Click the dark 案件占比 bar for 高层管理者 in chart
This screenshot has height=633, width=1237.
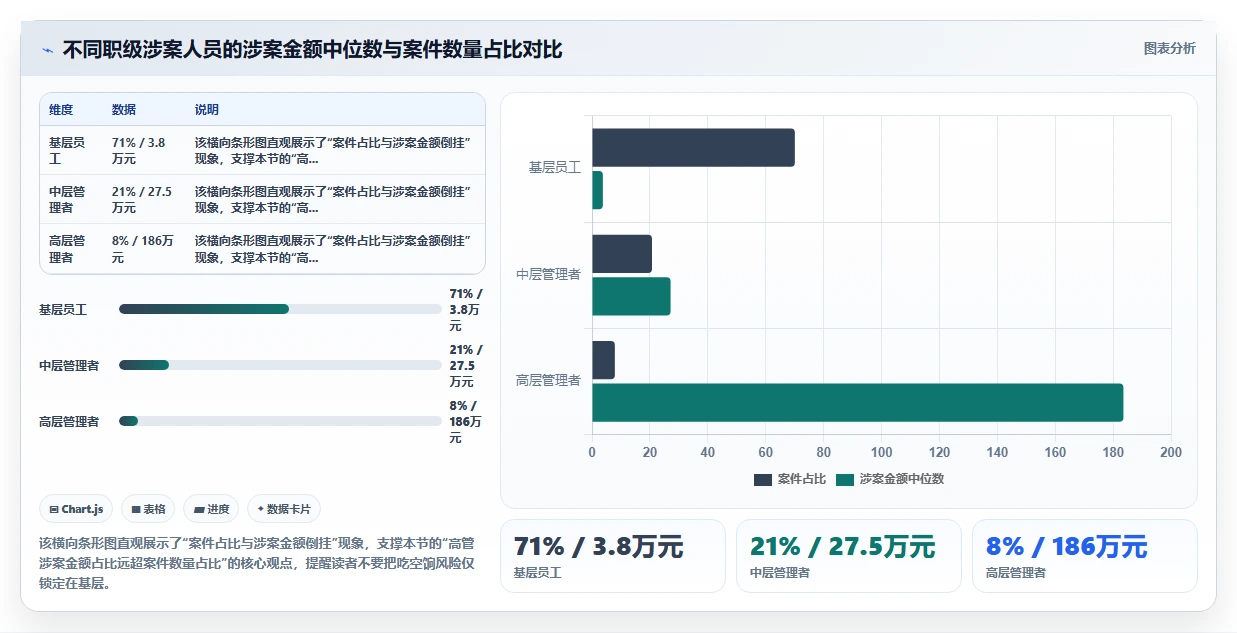(x=603, y=360)
